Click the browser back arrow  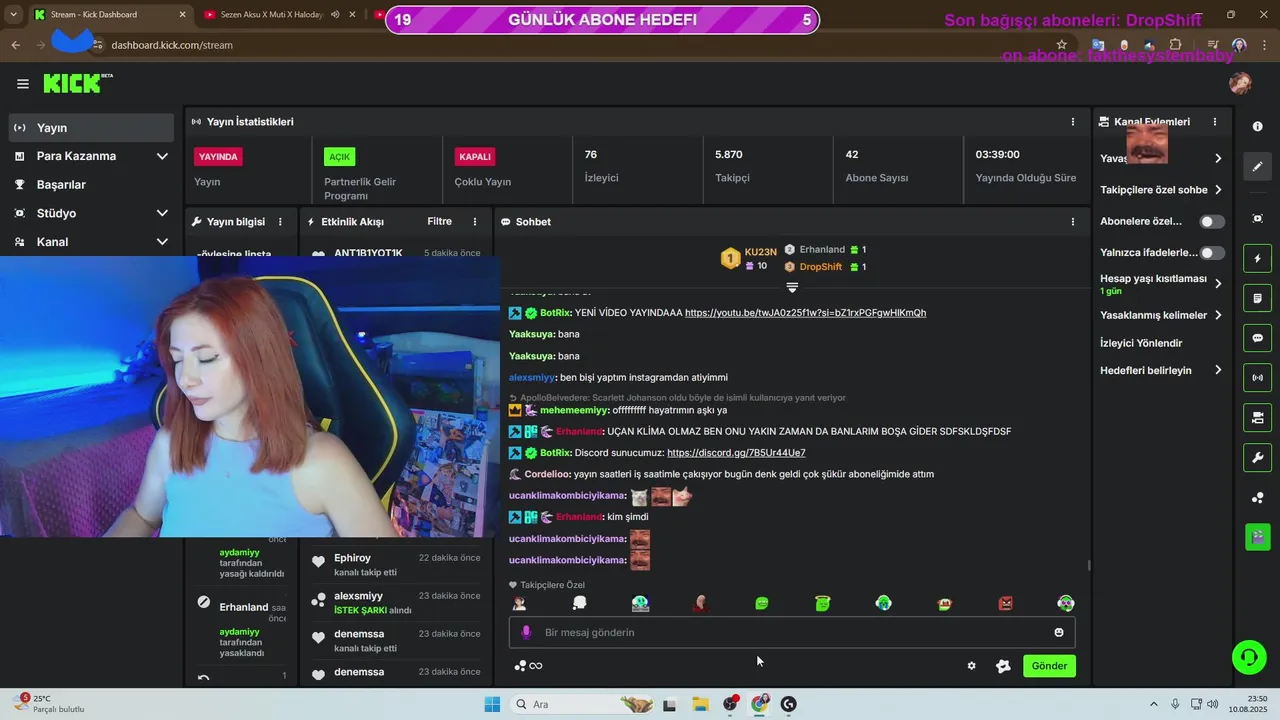click(x=15, y=45)
